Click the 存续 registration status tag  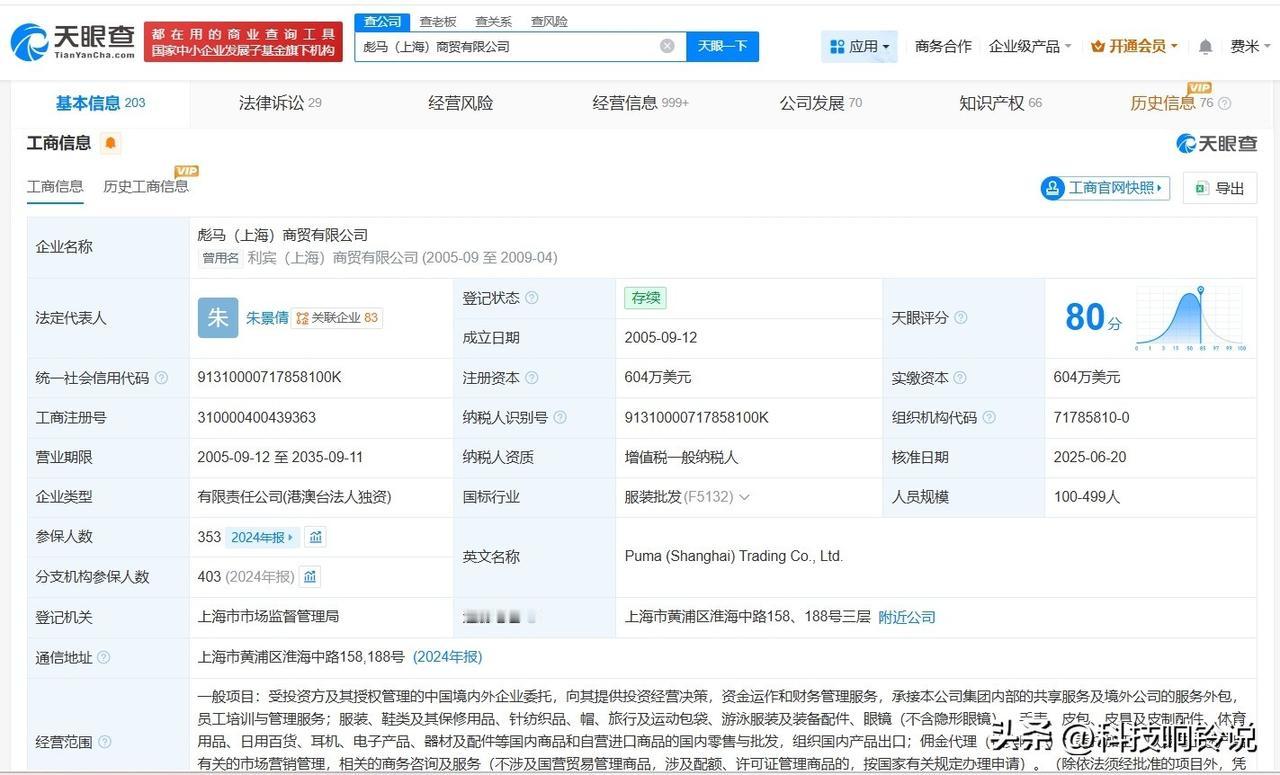645,298
